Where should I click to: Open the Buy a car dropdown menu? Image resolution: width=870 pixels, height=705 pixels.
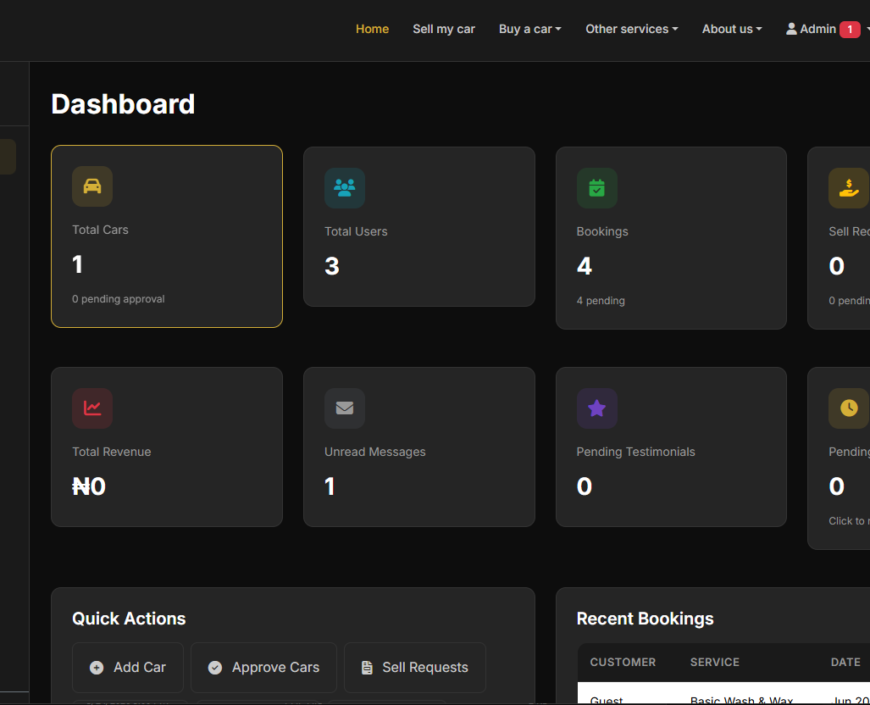(530, 29)
